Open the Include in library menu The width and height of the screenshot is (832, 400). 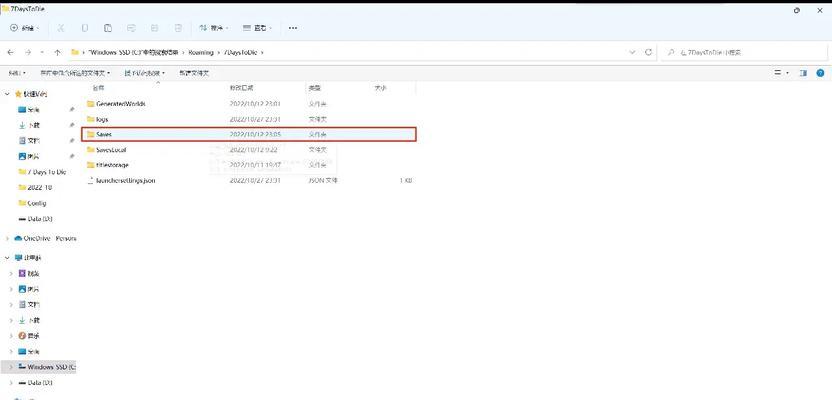75,73
